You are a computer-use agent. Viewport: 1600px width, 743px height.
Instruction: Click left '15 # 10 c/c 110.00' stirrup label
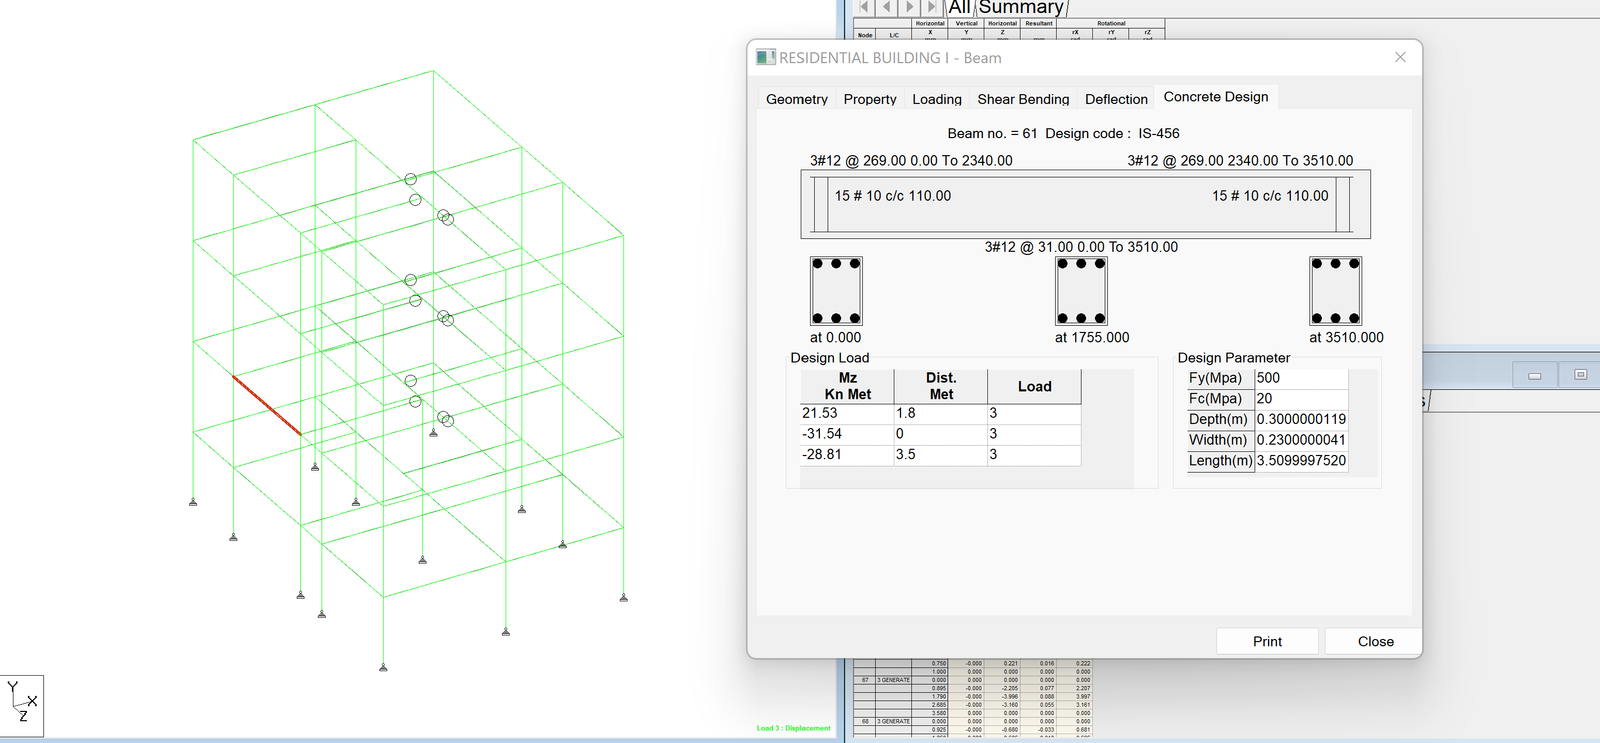(x=893, y=196)
